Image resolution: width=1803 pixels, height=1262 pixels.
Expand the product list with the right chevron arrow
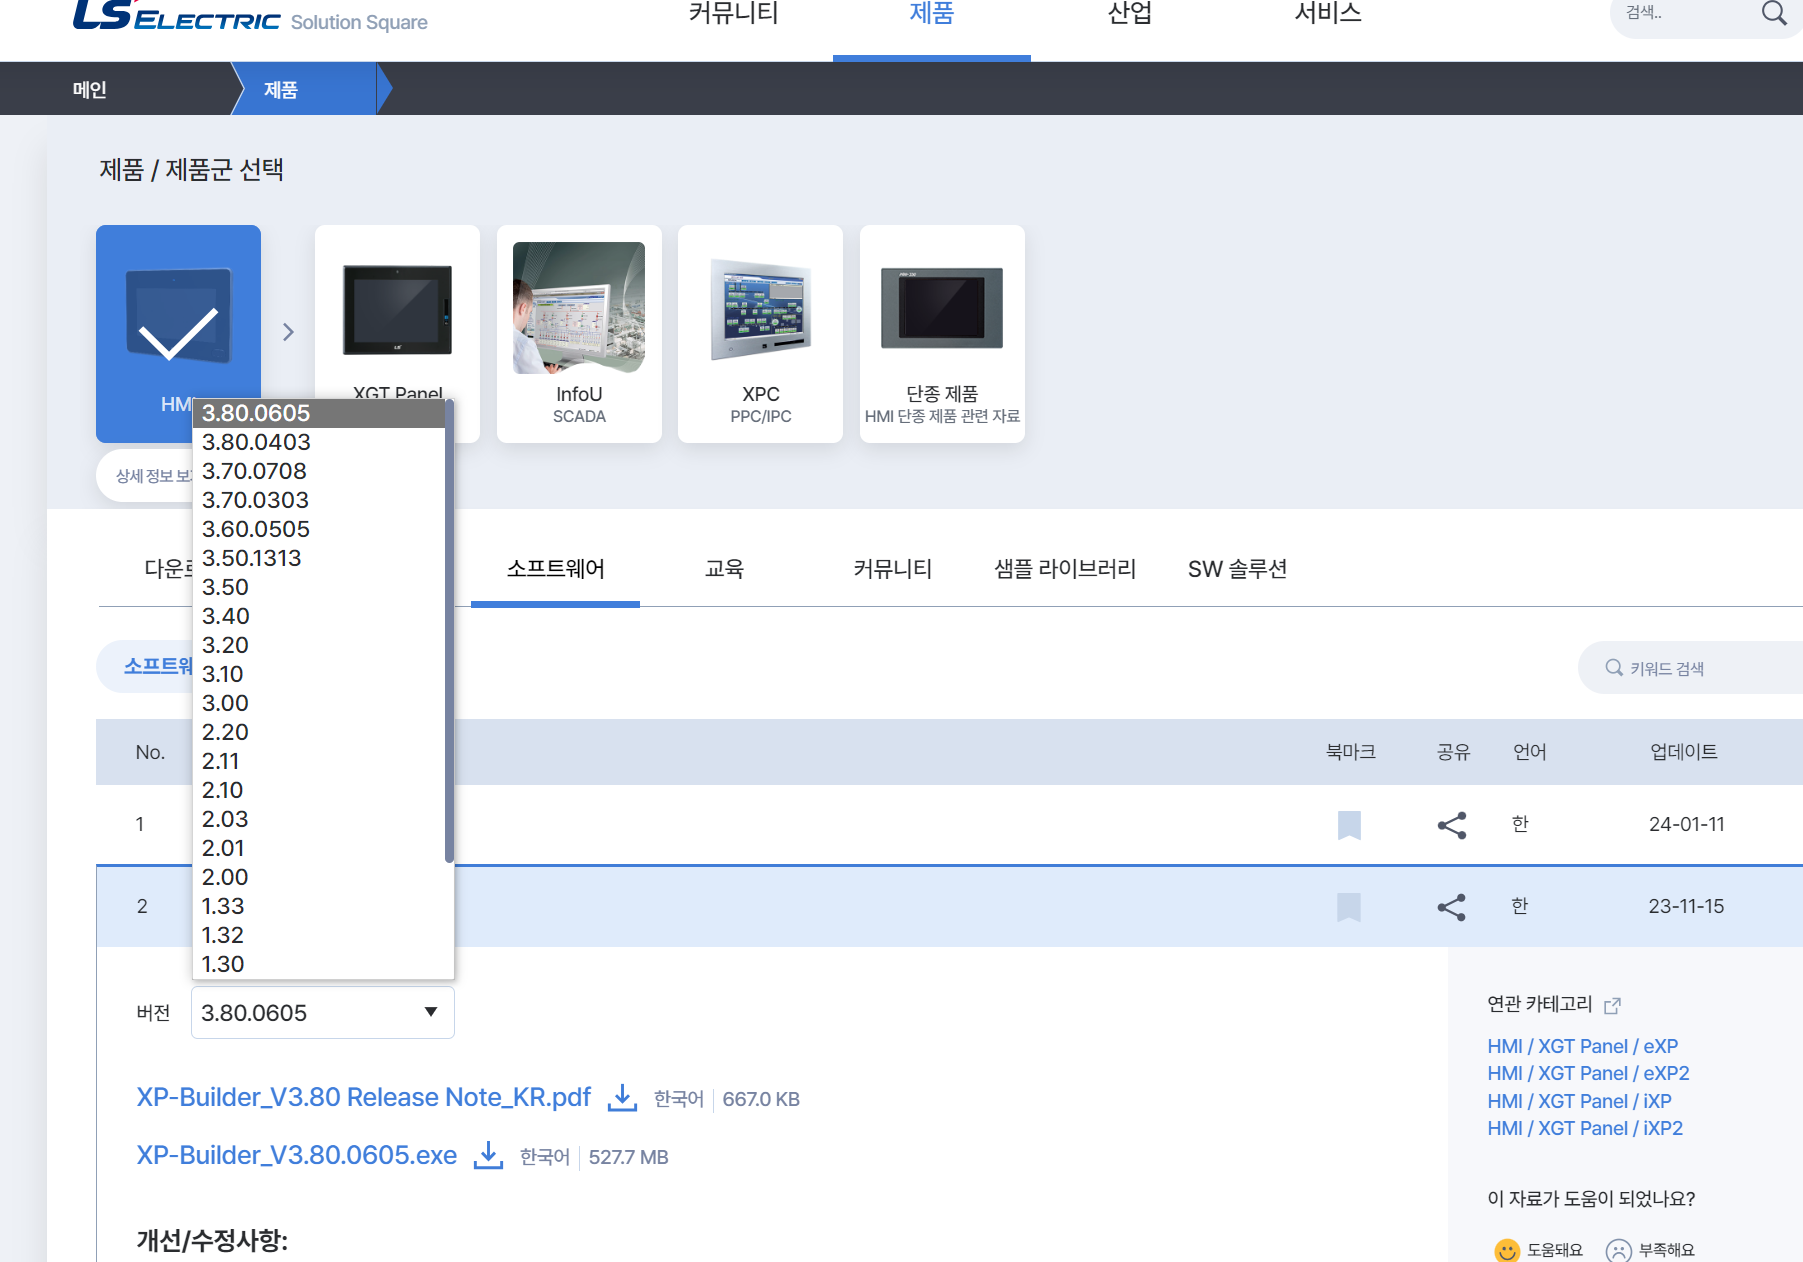tap(288, 331)
